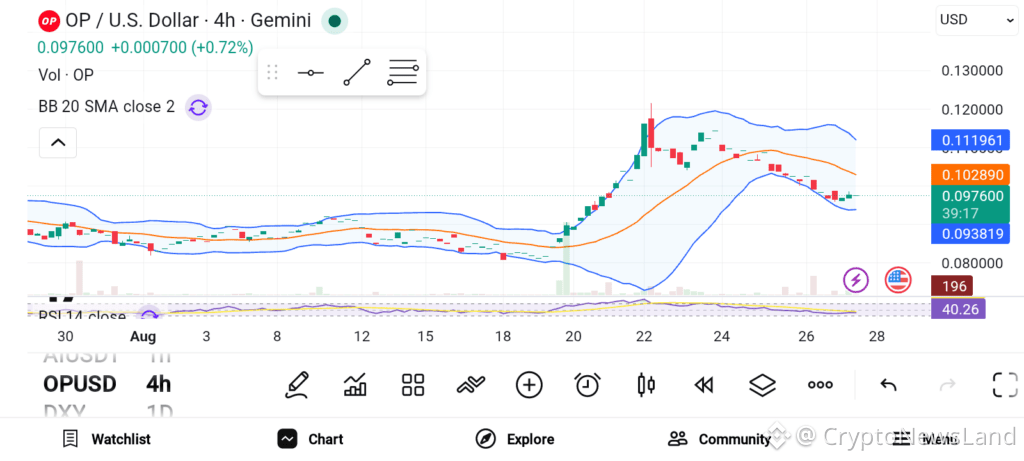The width and height of the screenshot is (1024, 461).
Task: Undo last action with the back arrow
Action: tap(888, 385)
